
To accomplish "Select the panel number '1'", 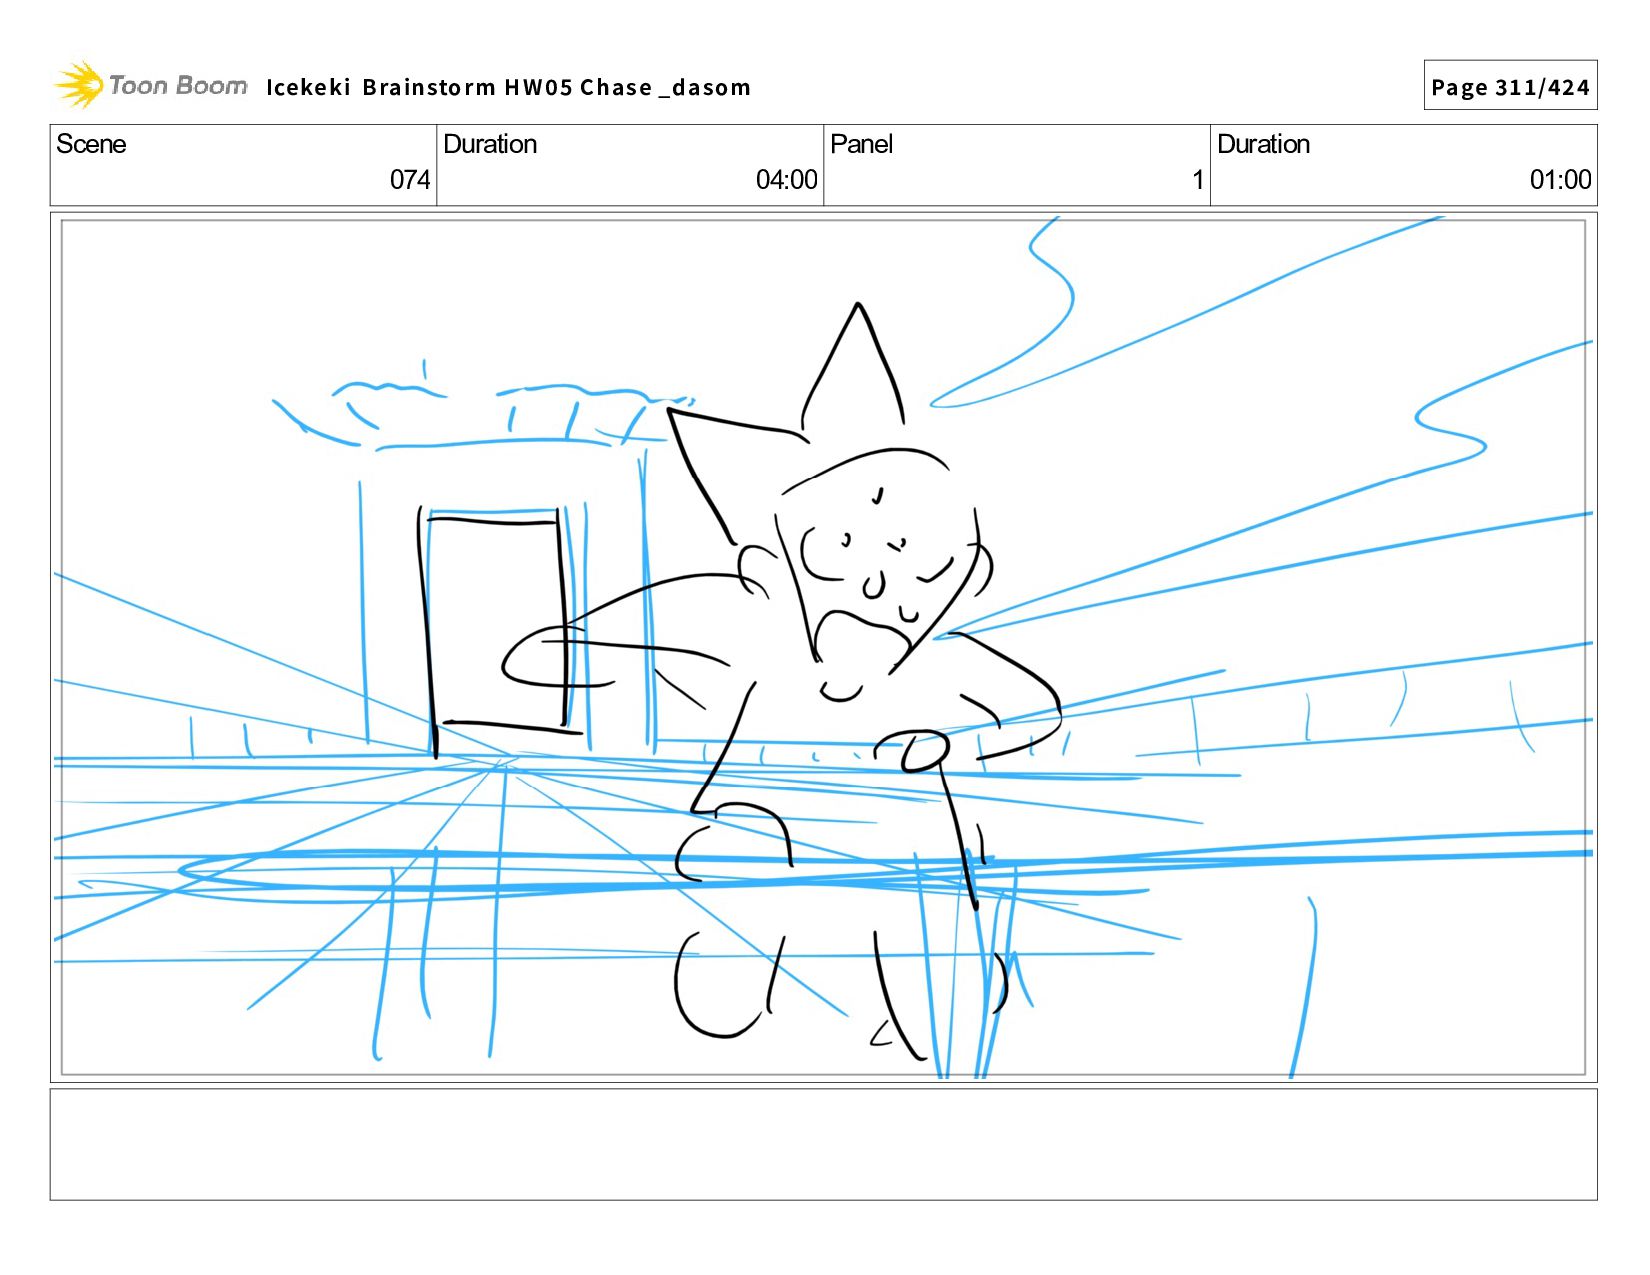I will coord(1197,180).
